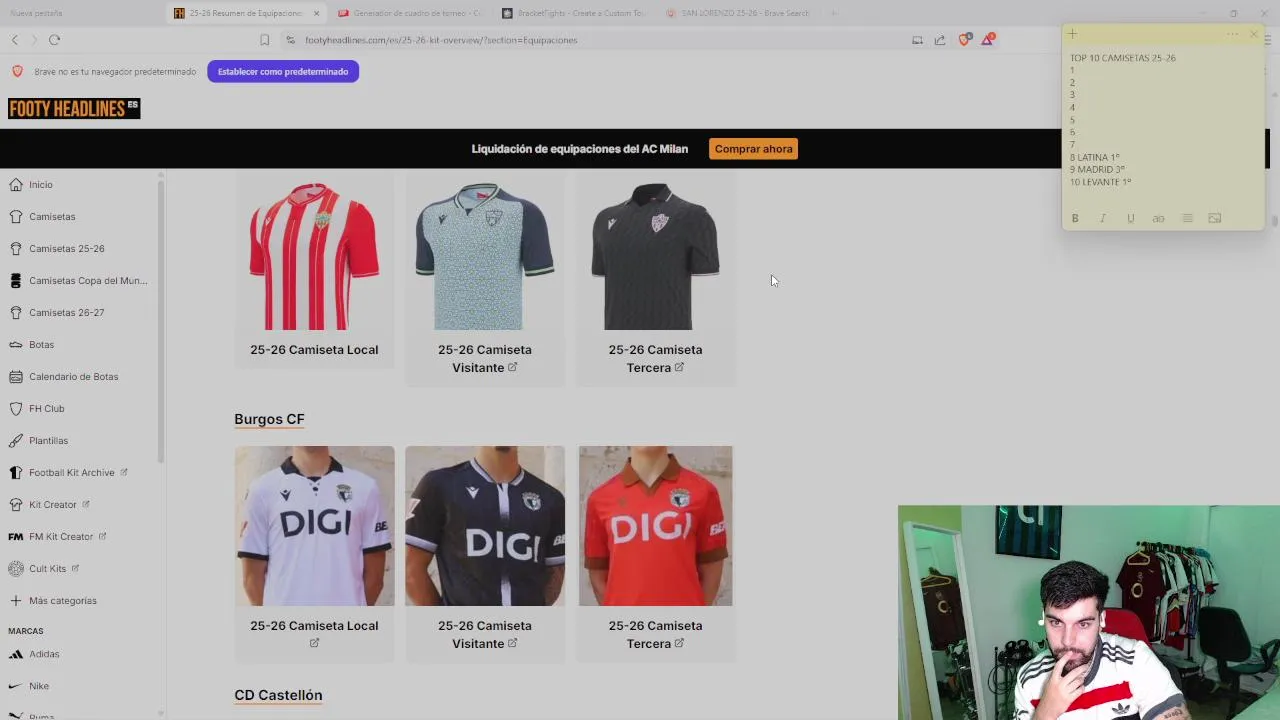Click the footyheadlines.com URL address field
Screen dimensions: 1280x720
pyautogui.click(x=441, y=40)
